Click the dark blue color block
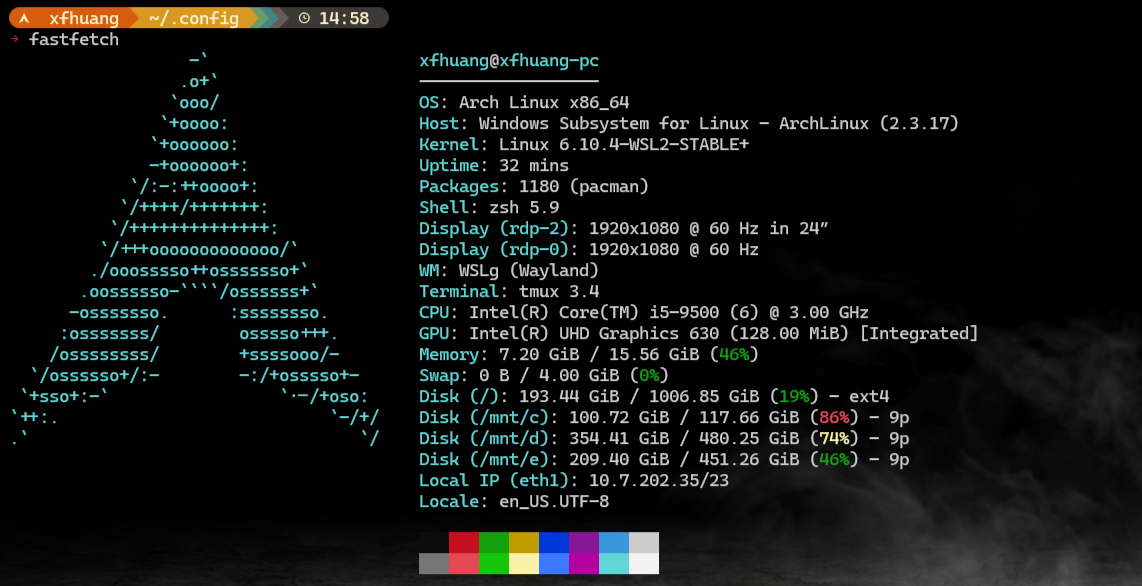 coord(554,542)
